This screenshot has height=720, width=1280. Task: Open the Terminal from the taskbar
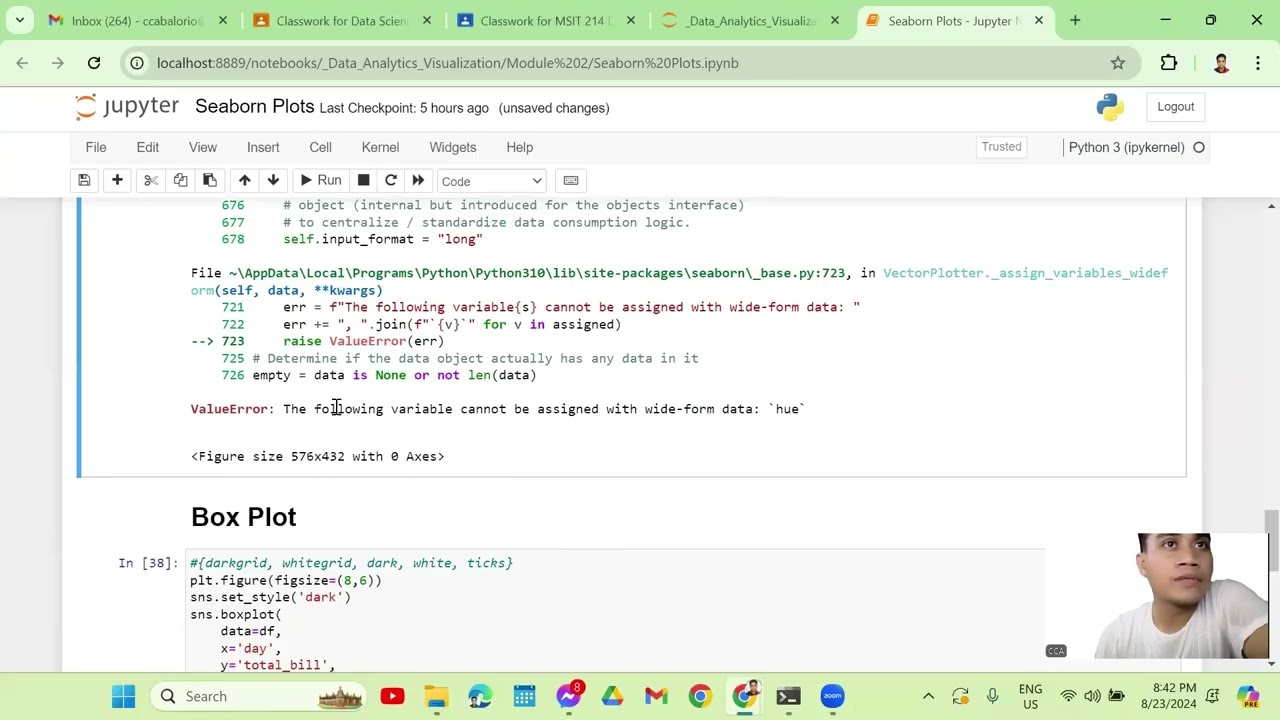788,696
